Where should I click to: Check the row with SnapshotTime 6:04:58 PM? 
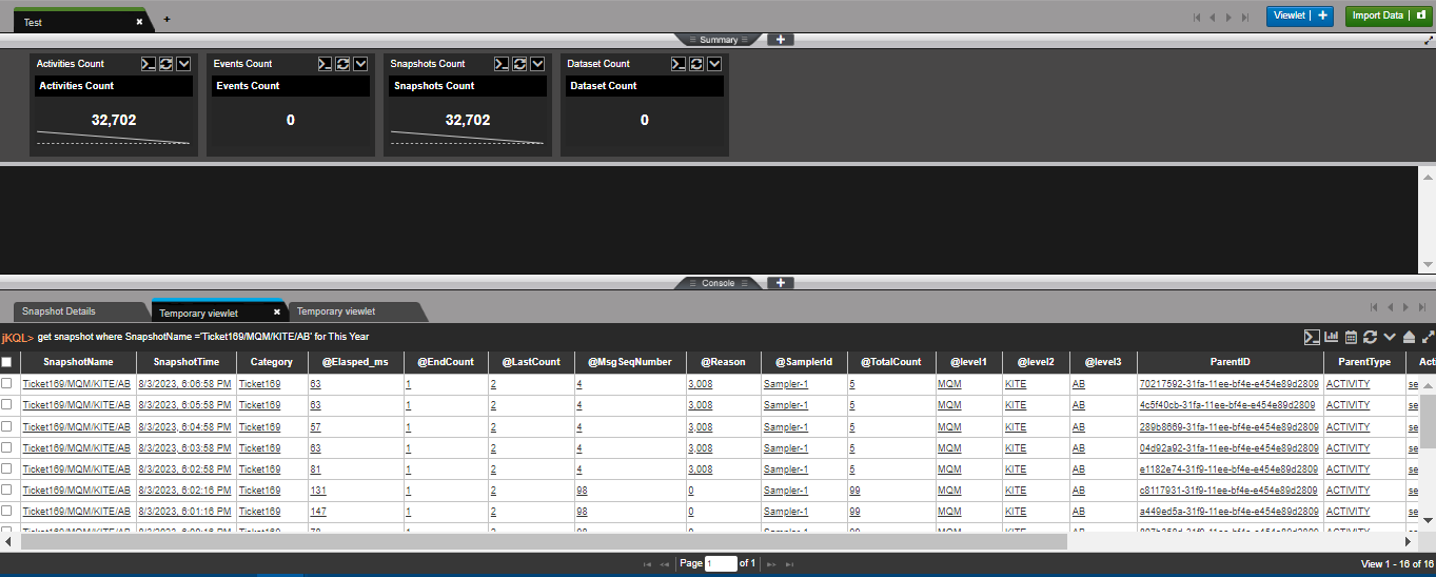point(7,426)
